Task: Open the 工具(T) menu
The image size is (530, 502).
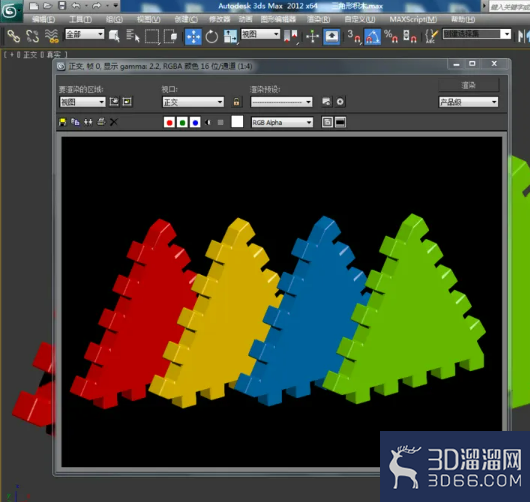Action: [x=80, y=20]
